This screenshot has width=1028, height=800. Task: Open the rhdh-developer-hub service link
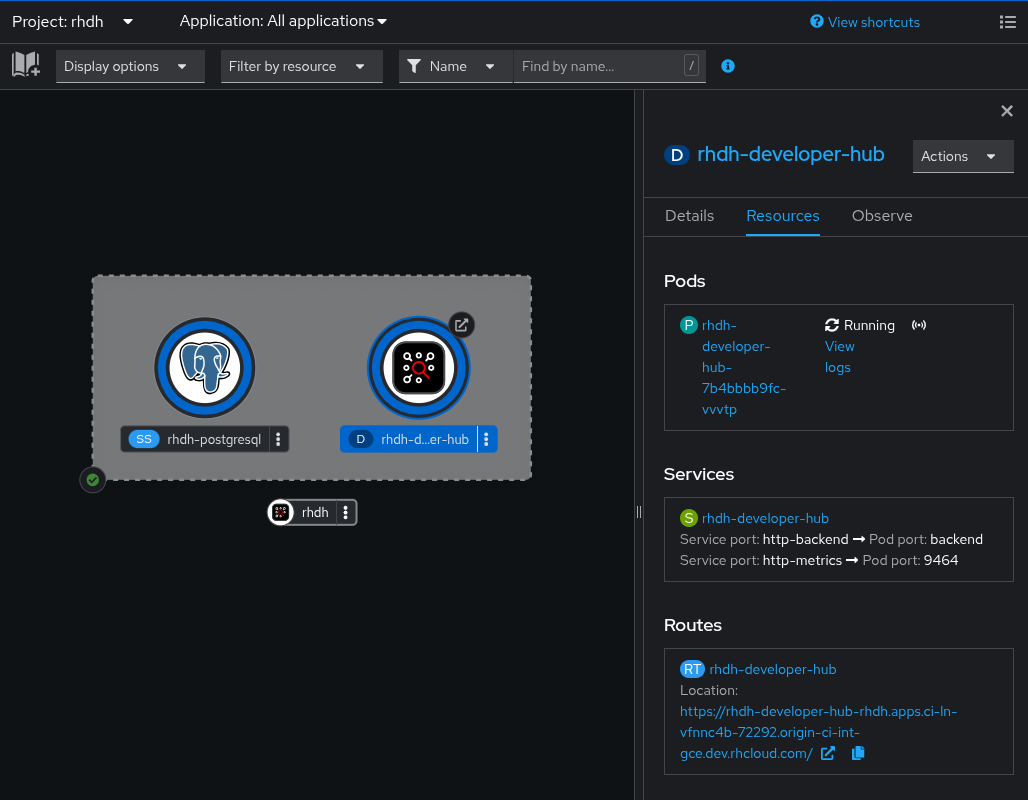coord(765,518)
